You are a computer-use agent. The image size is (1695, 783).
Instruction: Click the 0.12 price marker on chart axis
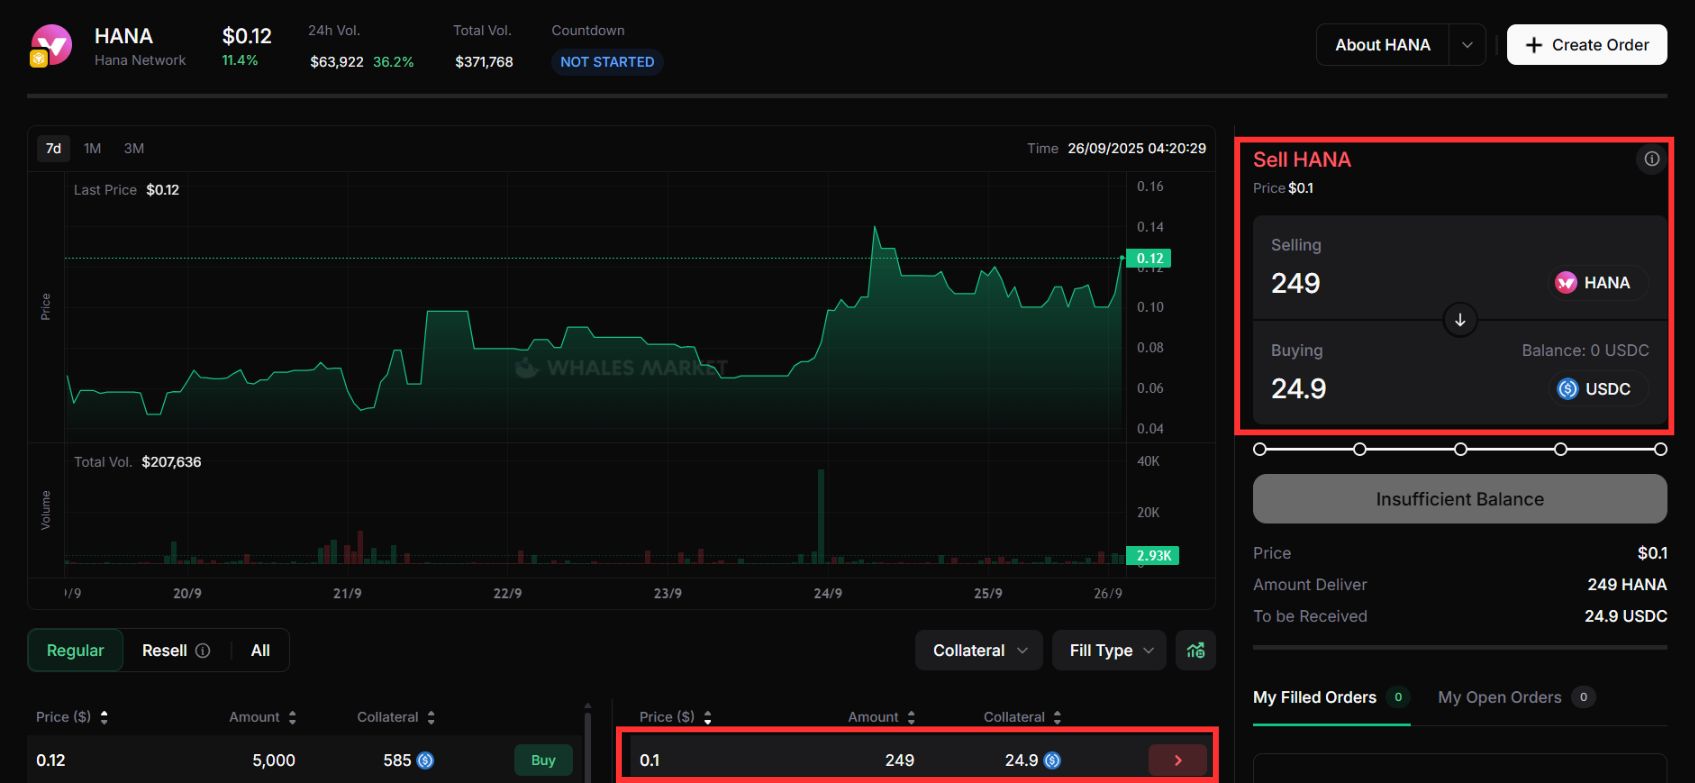point(1149,258)
